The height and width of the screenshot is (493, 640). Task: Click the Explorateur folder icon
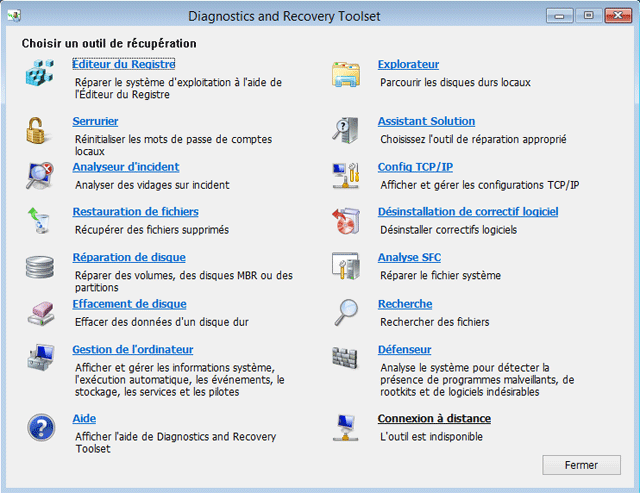346,74
